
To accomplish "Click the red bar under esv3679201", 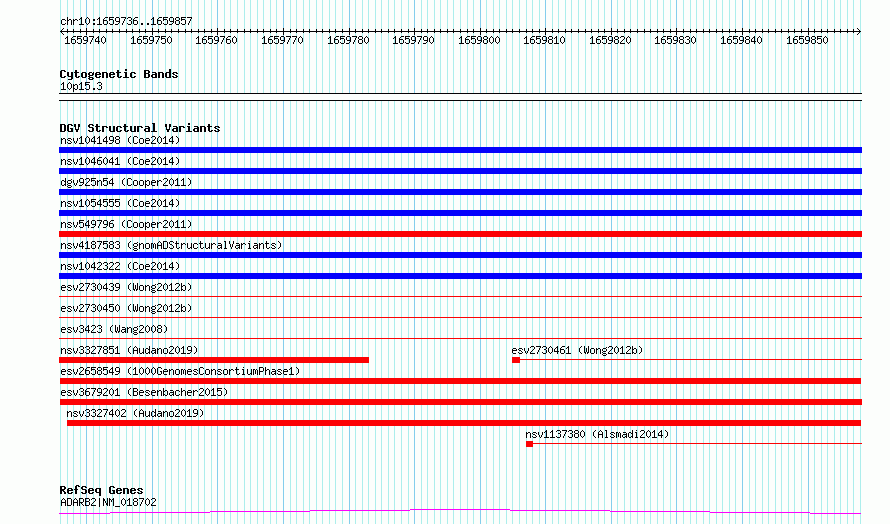I will [460, 402].
